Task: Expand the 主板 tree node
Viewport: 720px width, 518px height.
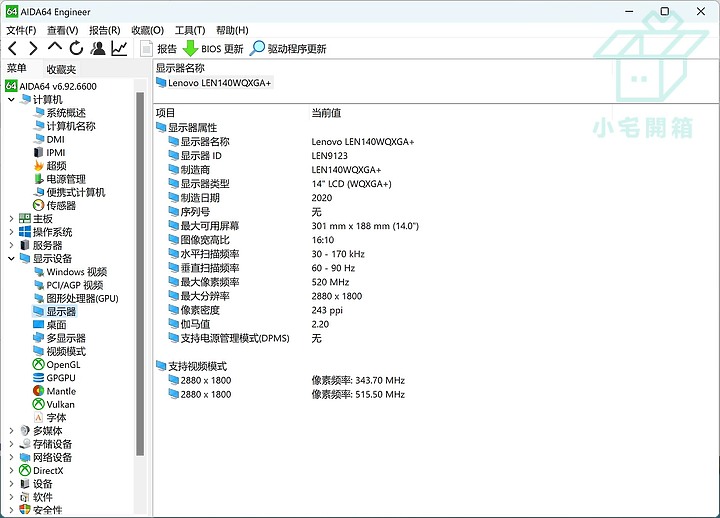Action: [x=11, y=219]
